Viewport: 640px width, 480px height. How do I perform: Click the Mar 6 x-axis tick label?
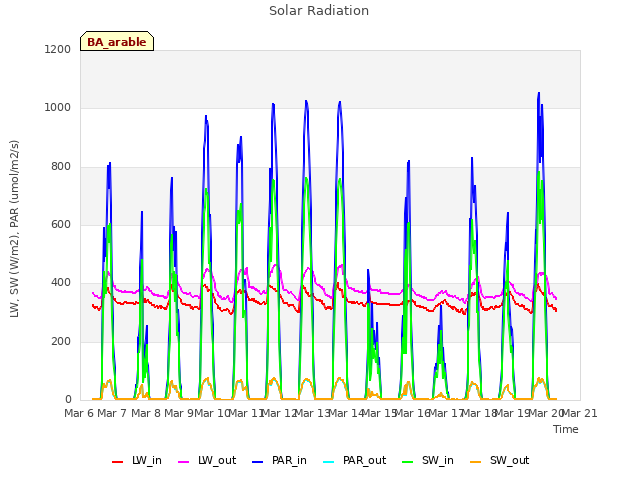79,413
